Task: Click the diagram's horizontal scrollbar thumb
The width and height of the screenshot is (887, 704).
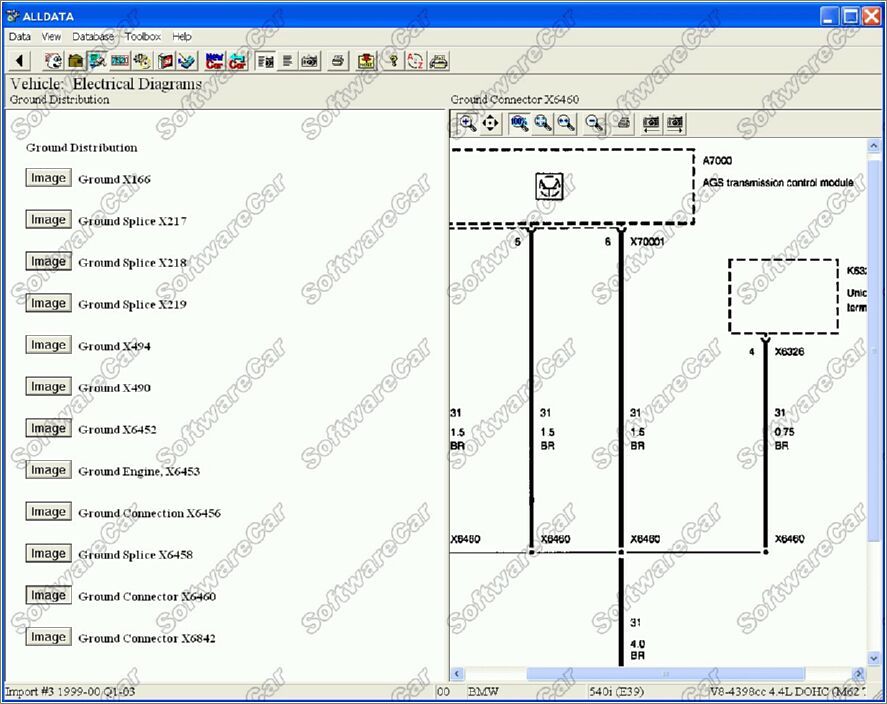Action: point(665,674)
